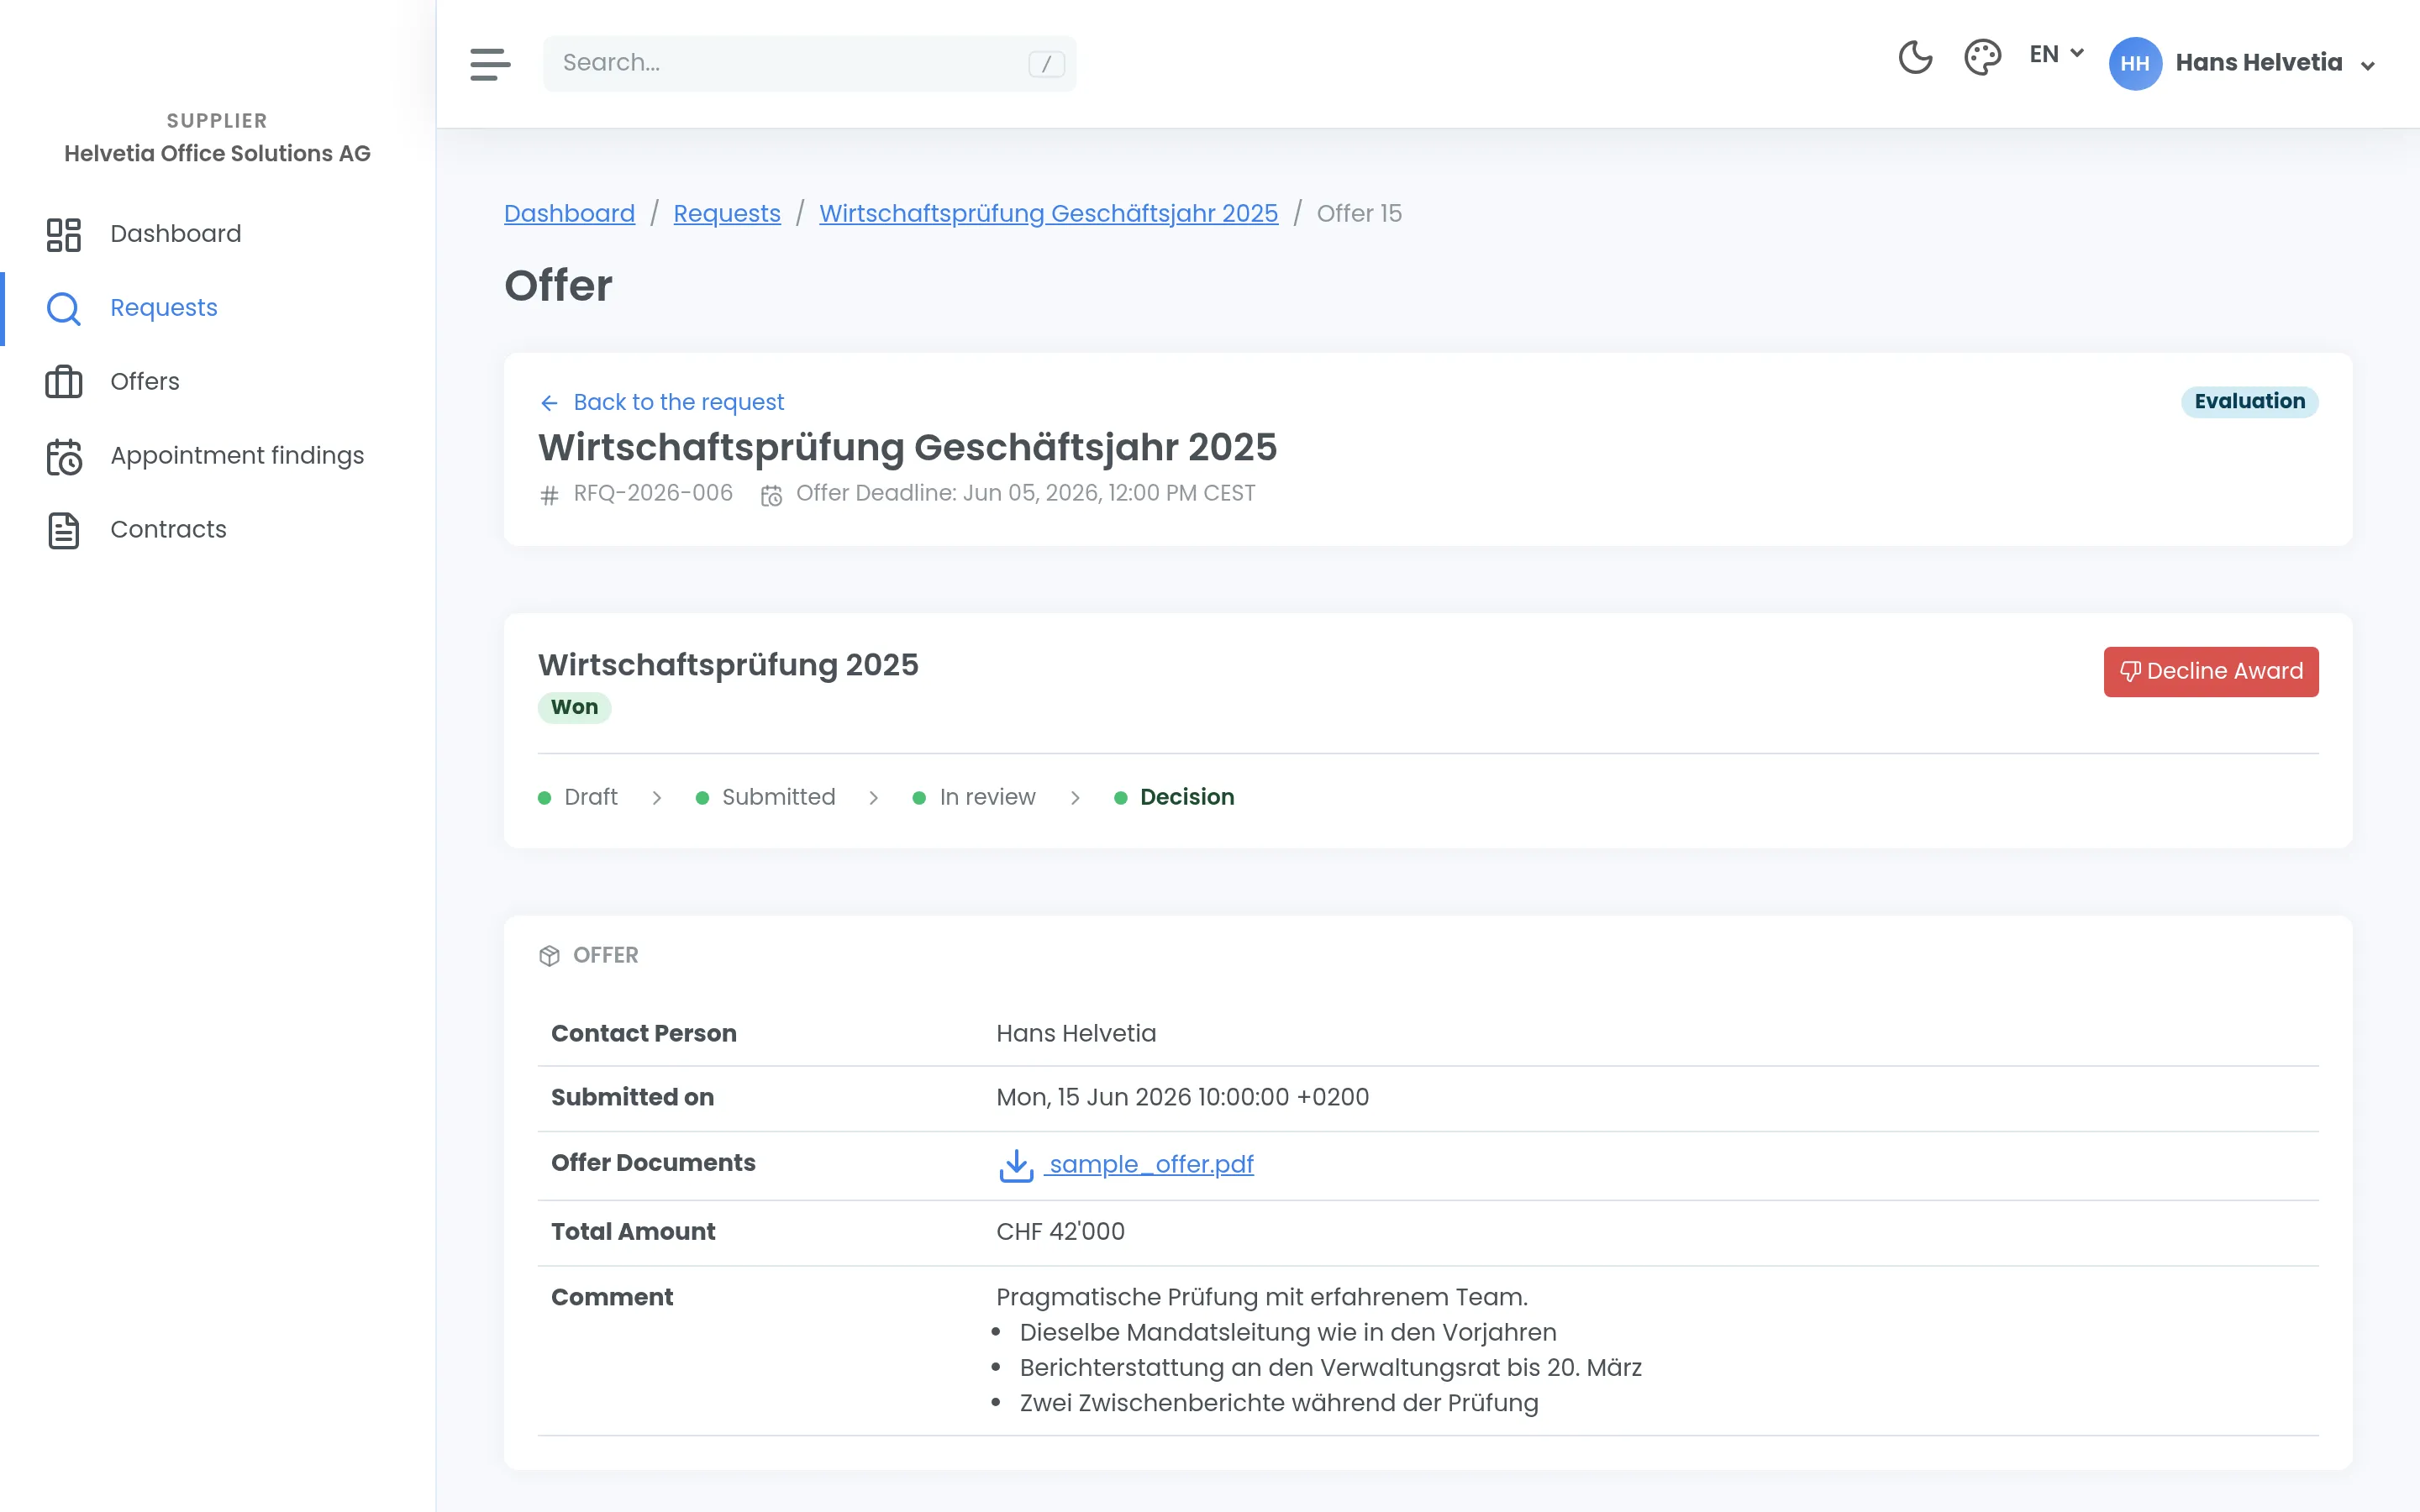2420x1512 pixels.
Task: Go to Dashboard breadcrumb link
Action: 569,213
